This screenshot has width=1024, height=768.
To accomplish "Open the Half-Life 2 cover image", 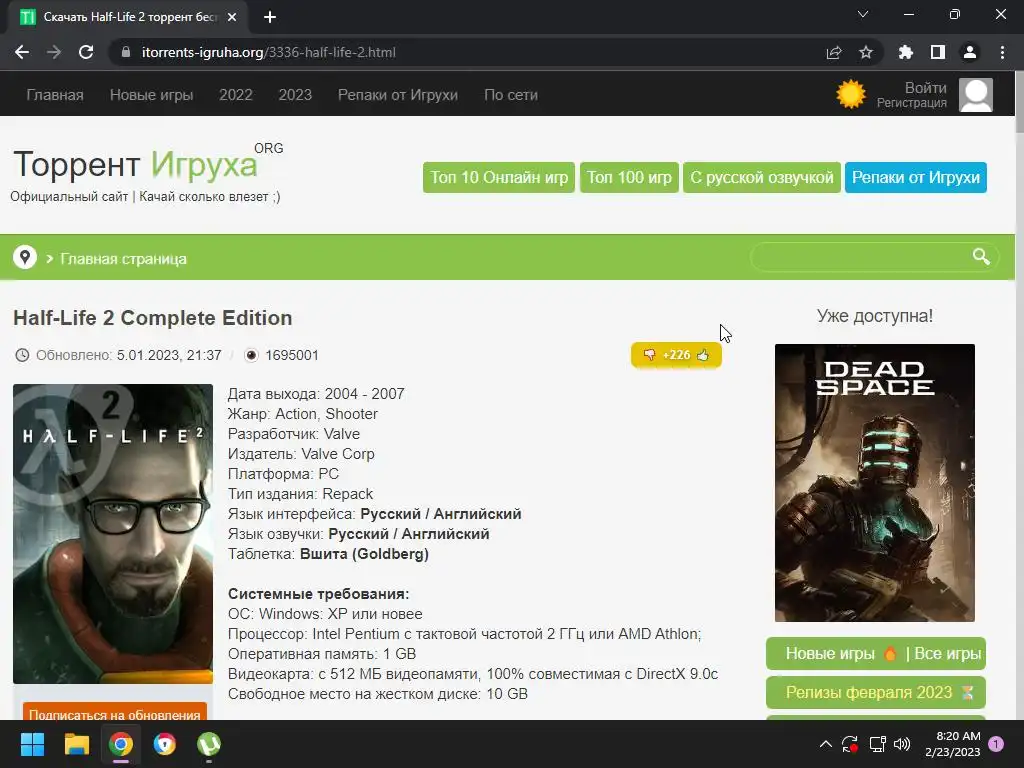I will point(113,534).
